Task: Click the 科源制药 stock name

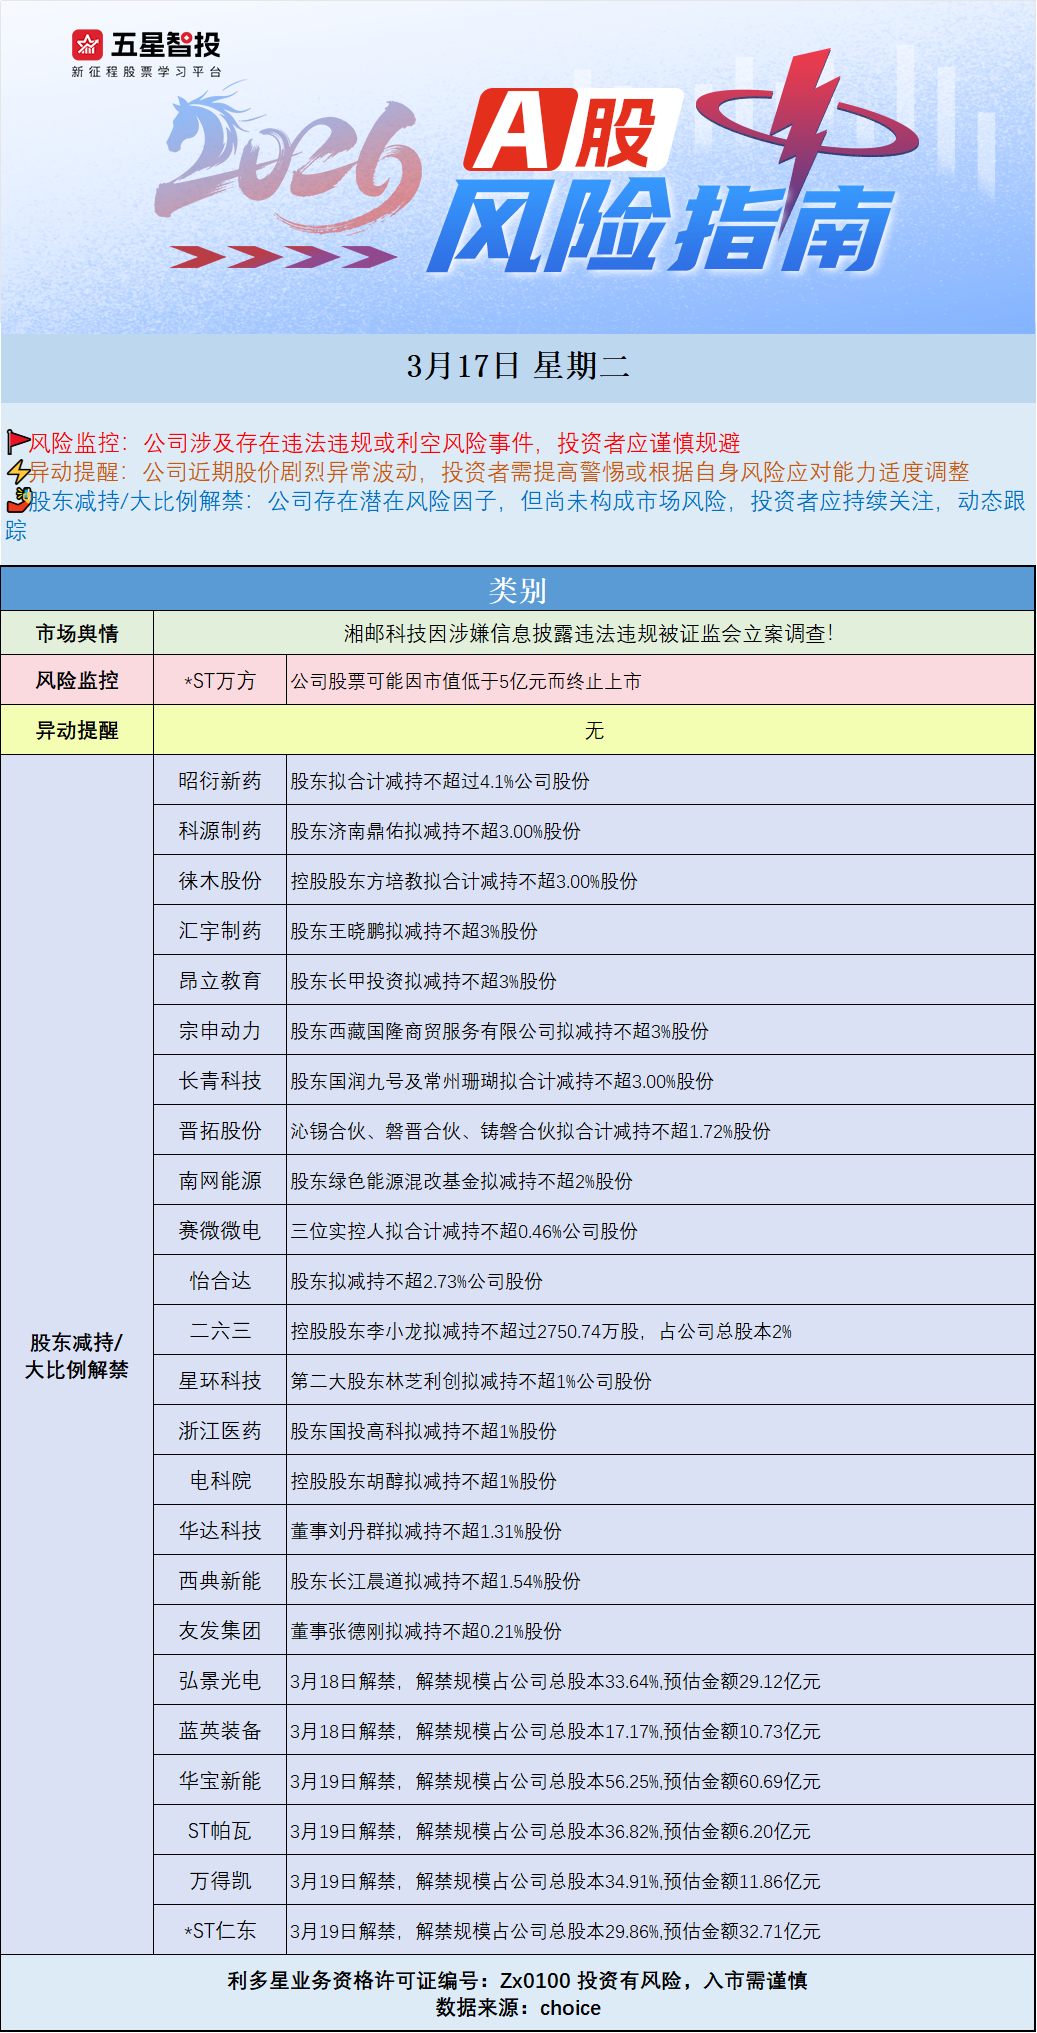Action: 220,831
